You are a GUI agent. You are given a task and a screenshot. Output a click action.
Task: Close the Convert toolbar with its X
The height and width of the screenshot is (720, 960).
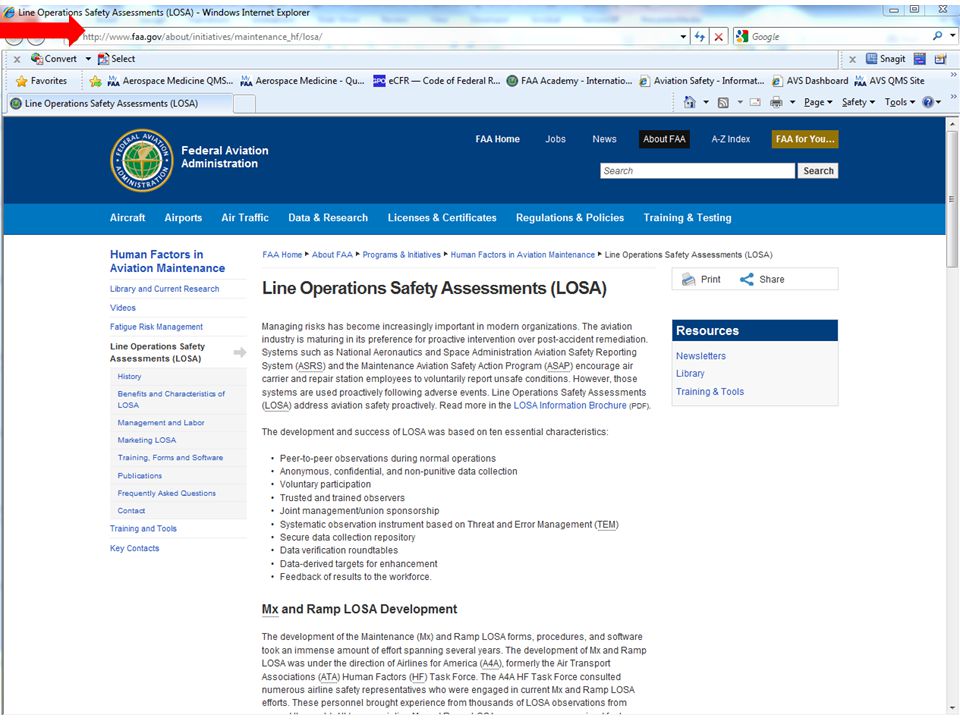pos(17,59)
